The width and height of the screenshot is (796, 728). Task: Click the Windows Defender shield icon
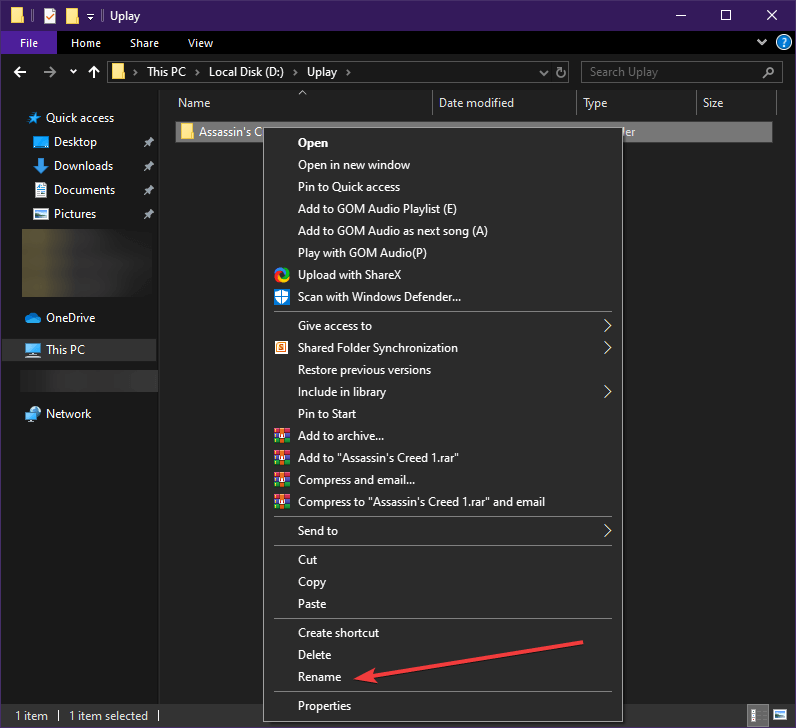pos(282,297)
